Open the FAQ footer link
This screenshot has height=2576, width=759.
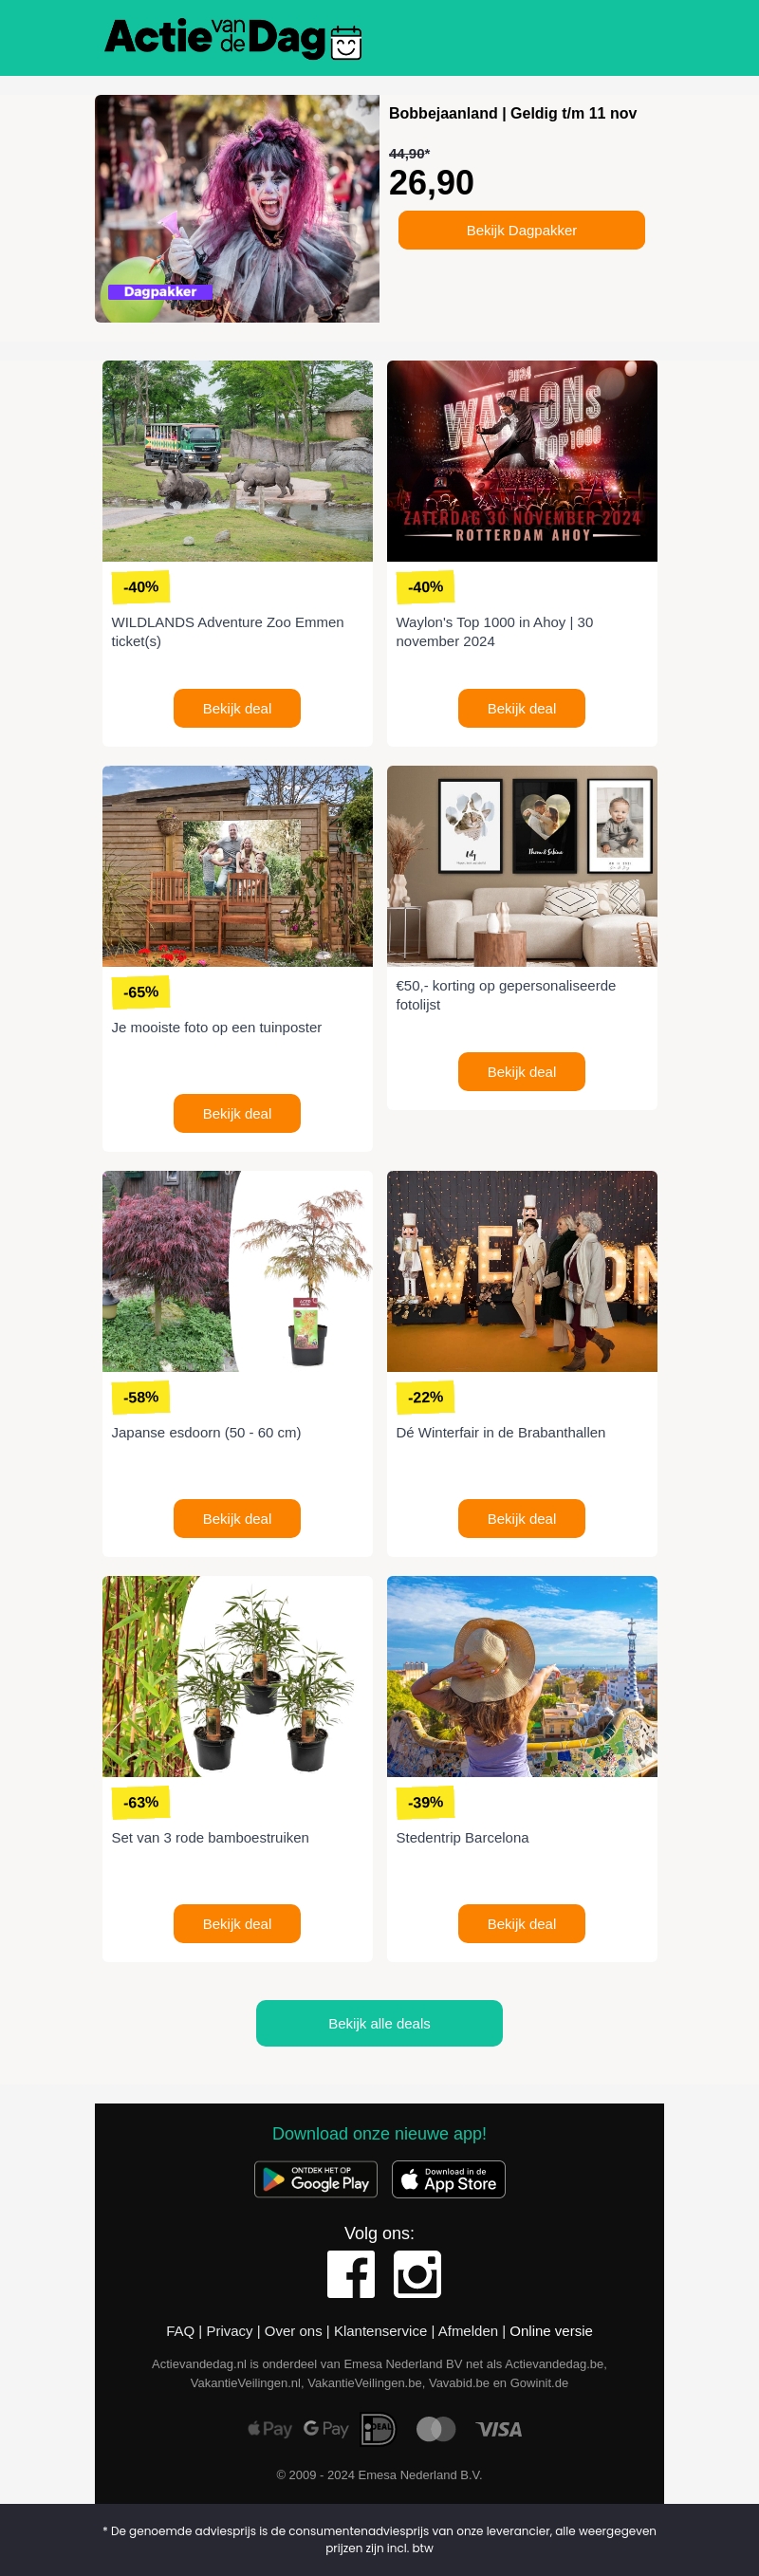point(180,2331)
